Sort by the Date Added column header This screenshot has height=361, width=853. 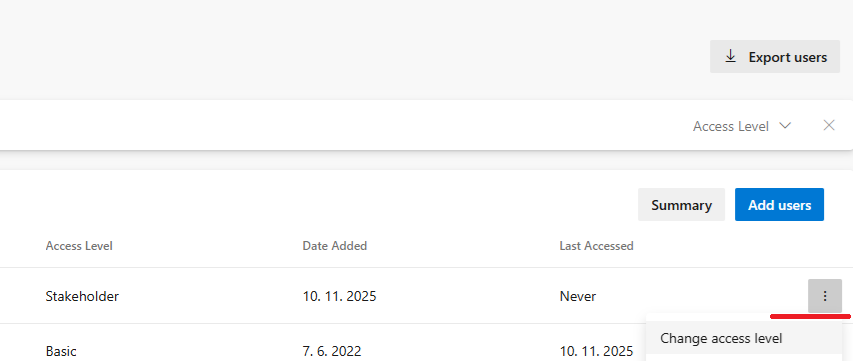tap(335, 246)
